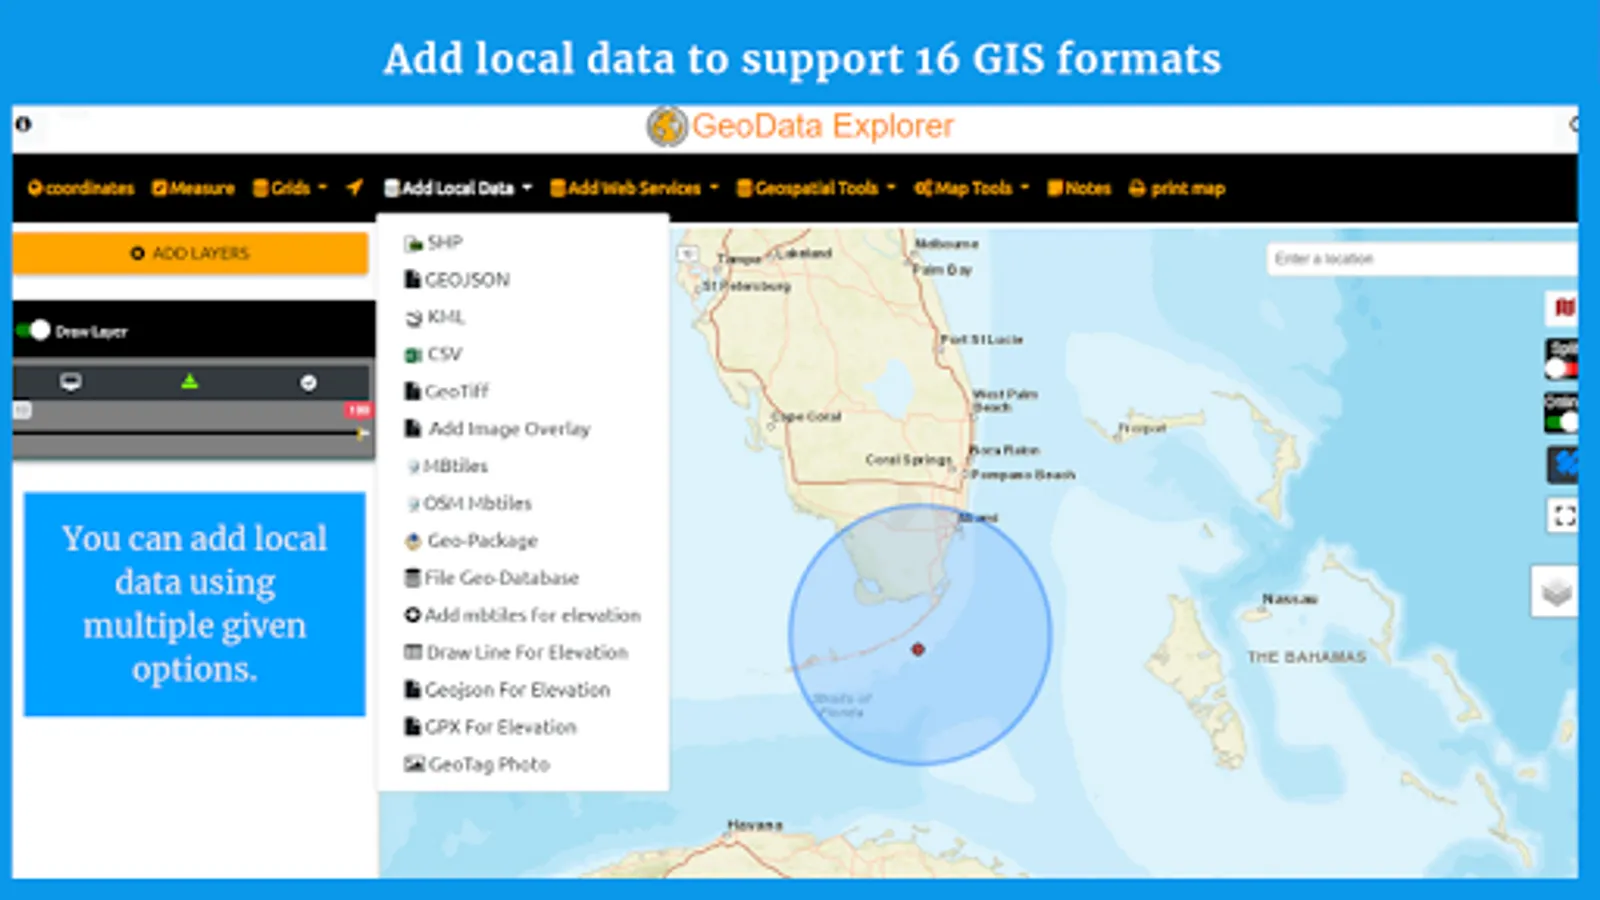Image resolution: width=1600 pixels, height=900 pixels.
Task: Click the info icon in the header
Action: [23, 124]
